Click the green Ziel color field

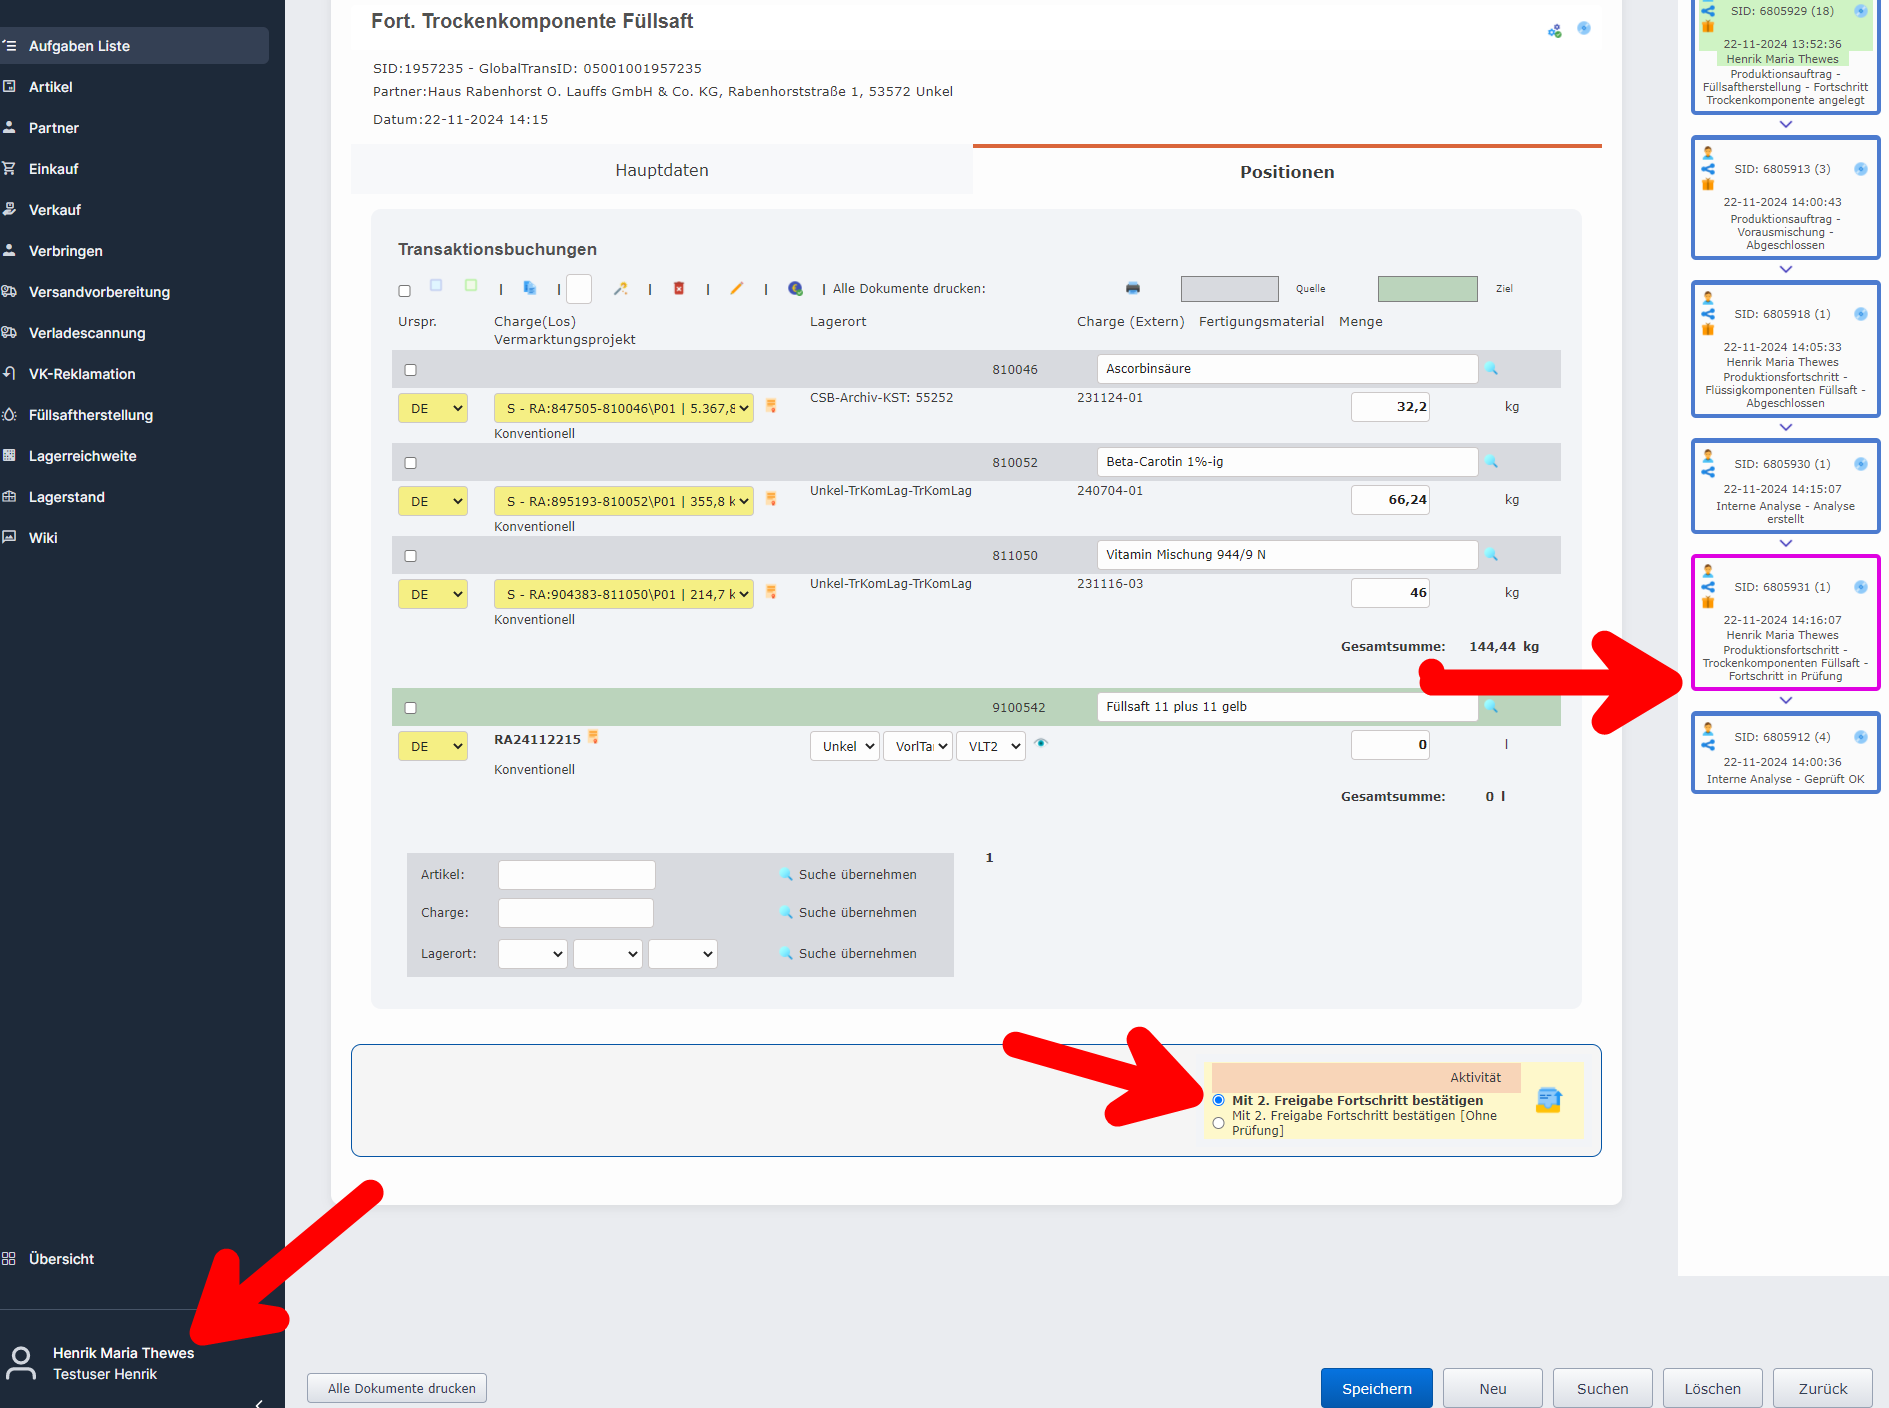tap(1427, 288)
